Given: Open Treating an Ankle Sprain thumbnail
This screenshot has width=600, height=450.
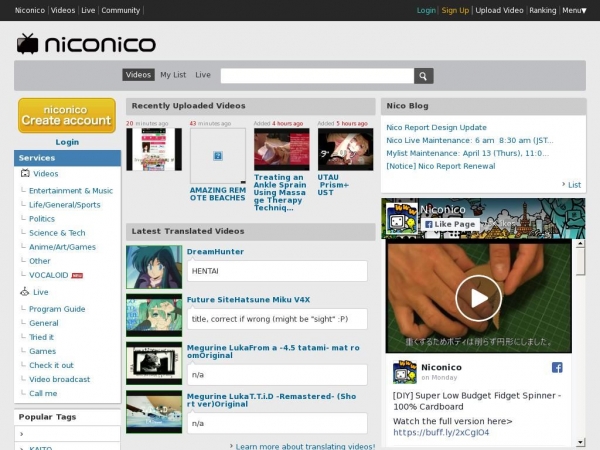Looking at the screenshot, I should [282, 149].
